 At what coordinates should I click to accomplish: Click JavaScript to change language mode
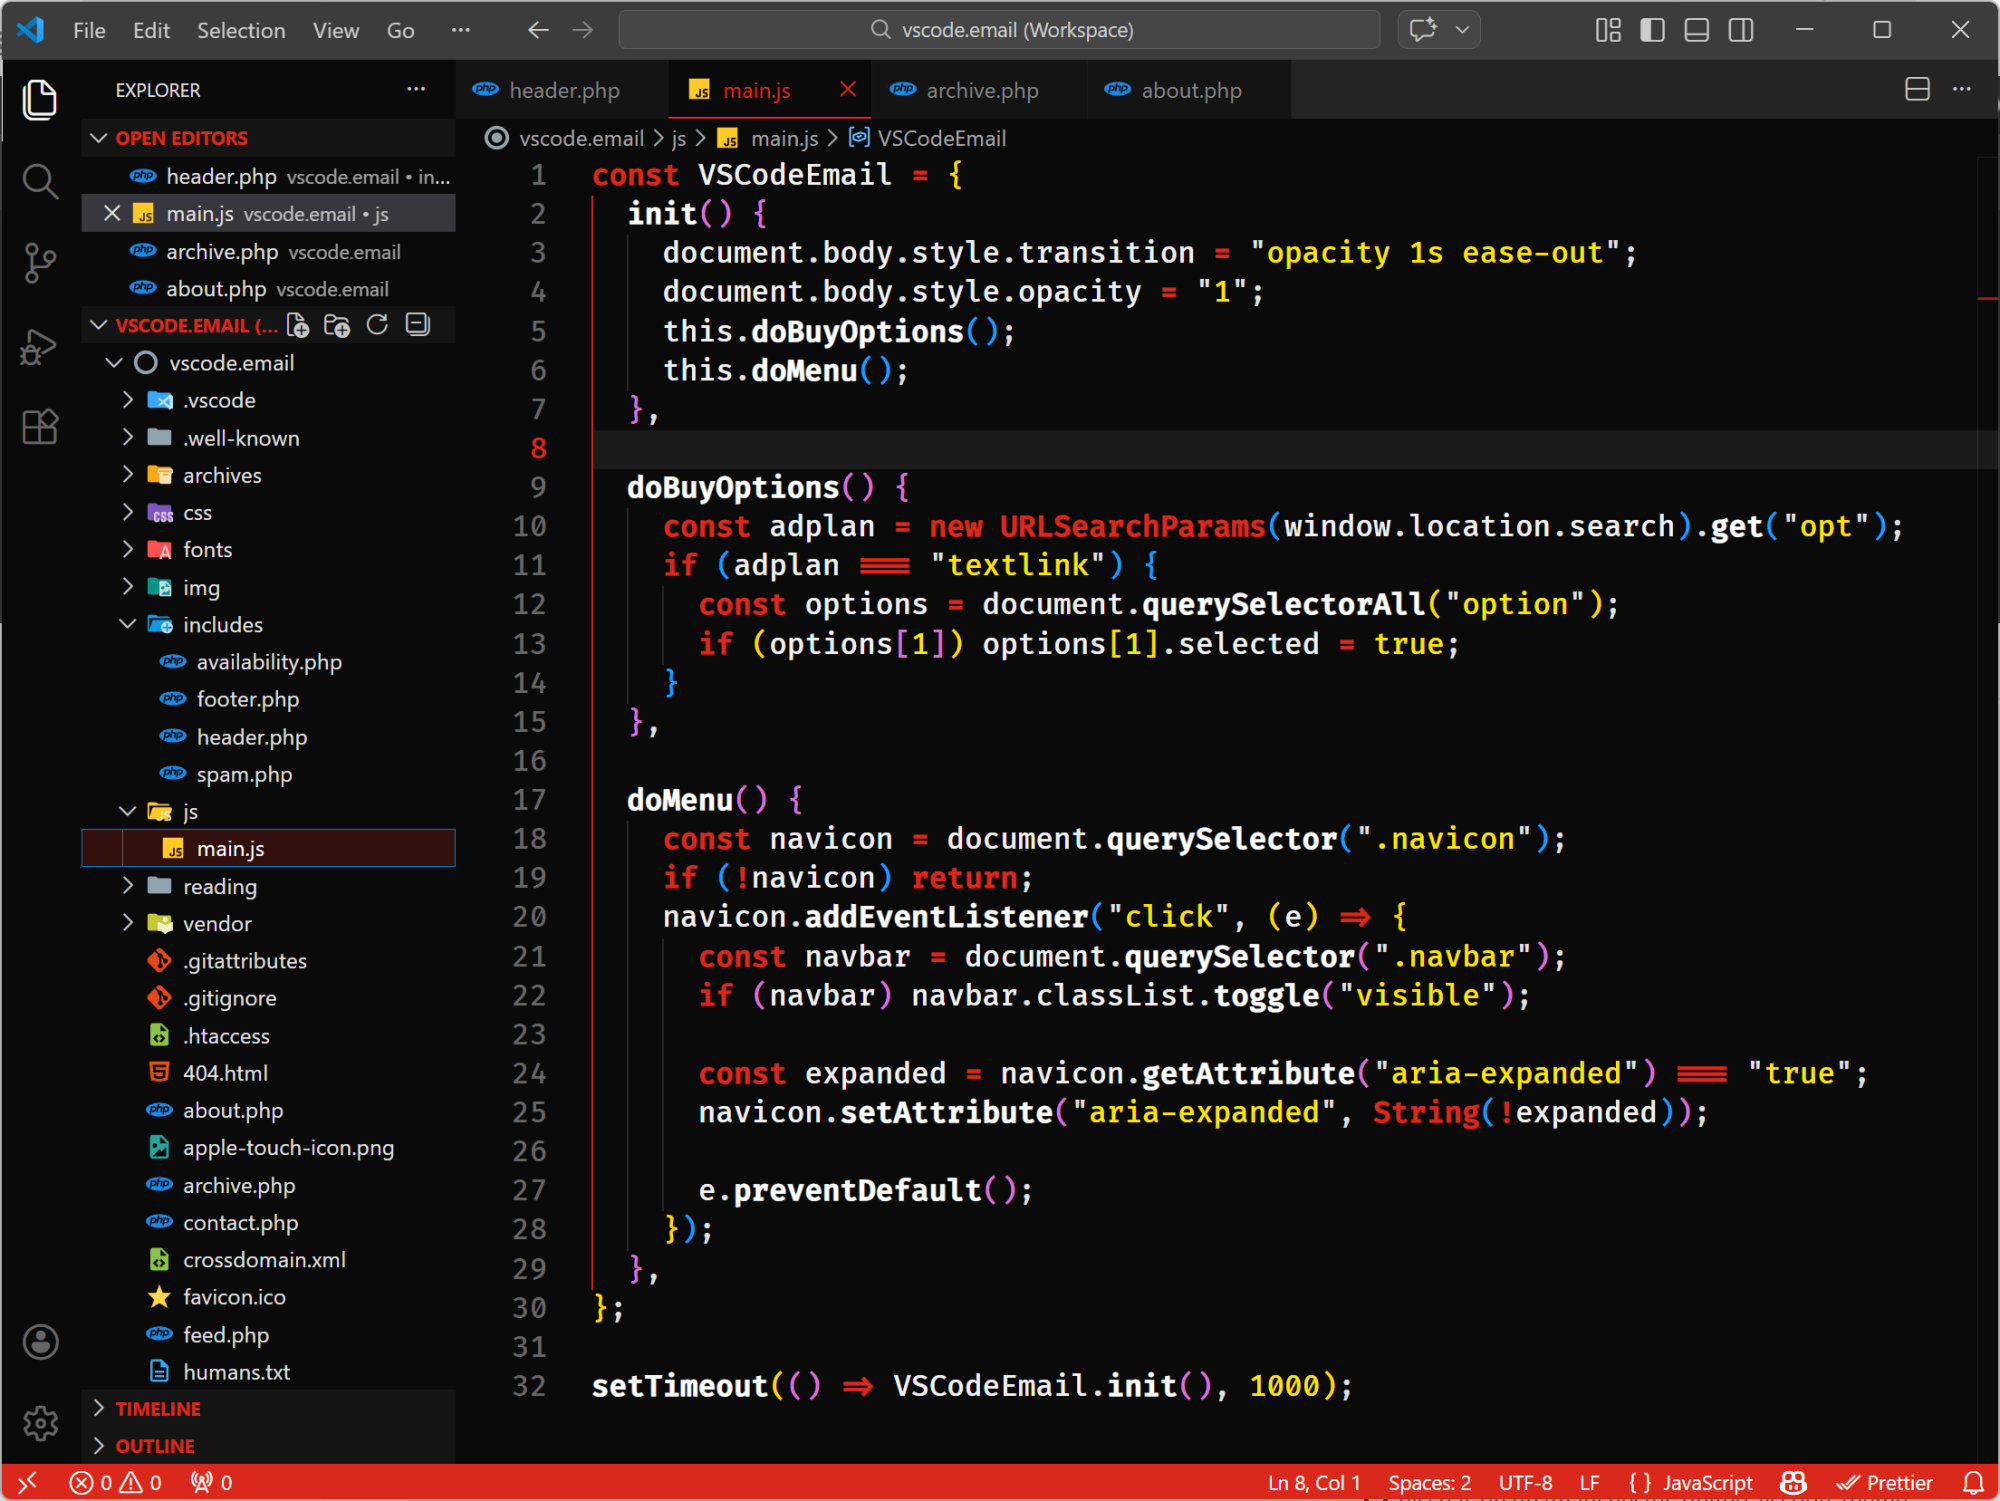coord(1706,1482)
